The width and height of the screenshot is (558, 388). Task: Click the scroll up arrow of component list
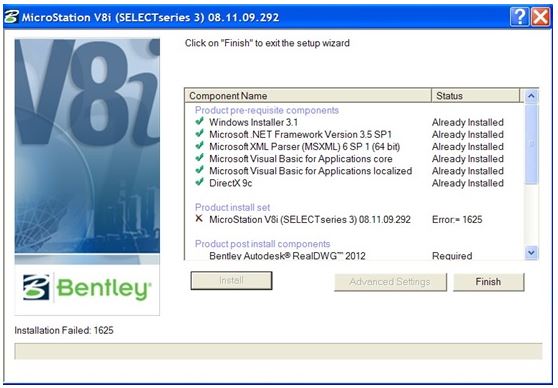point(531,96)
